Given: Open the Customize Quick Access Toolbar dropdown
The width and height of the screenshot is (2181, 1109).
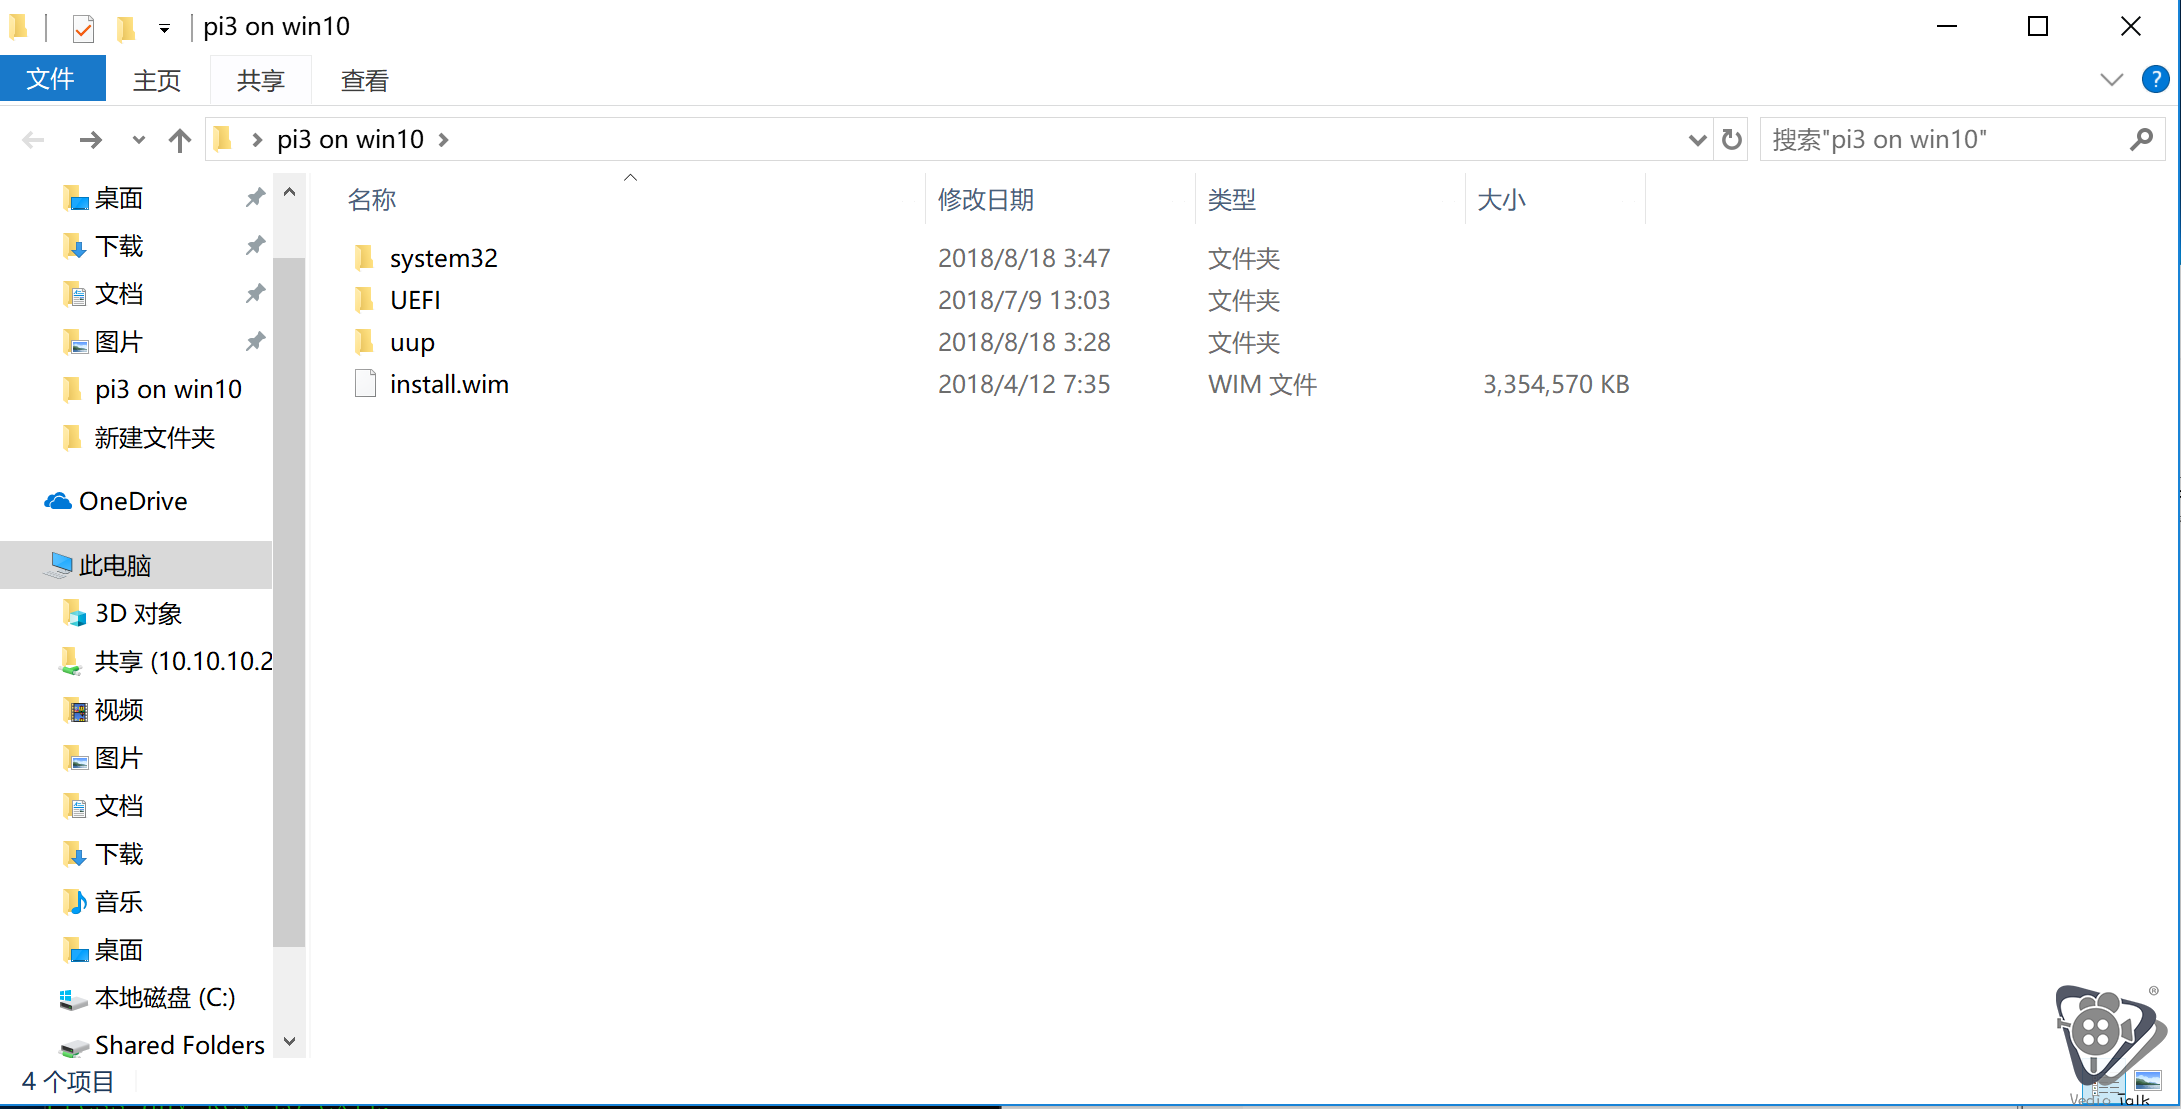Looking at the screenshot, I should coord(164,29).
